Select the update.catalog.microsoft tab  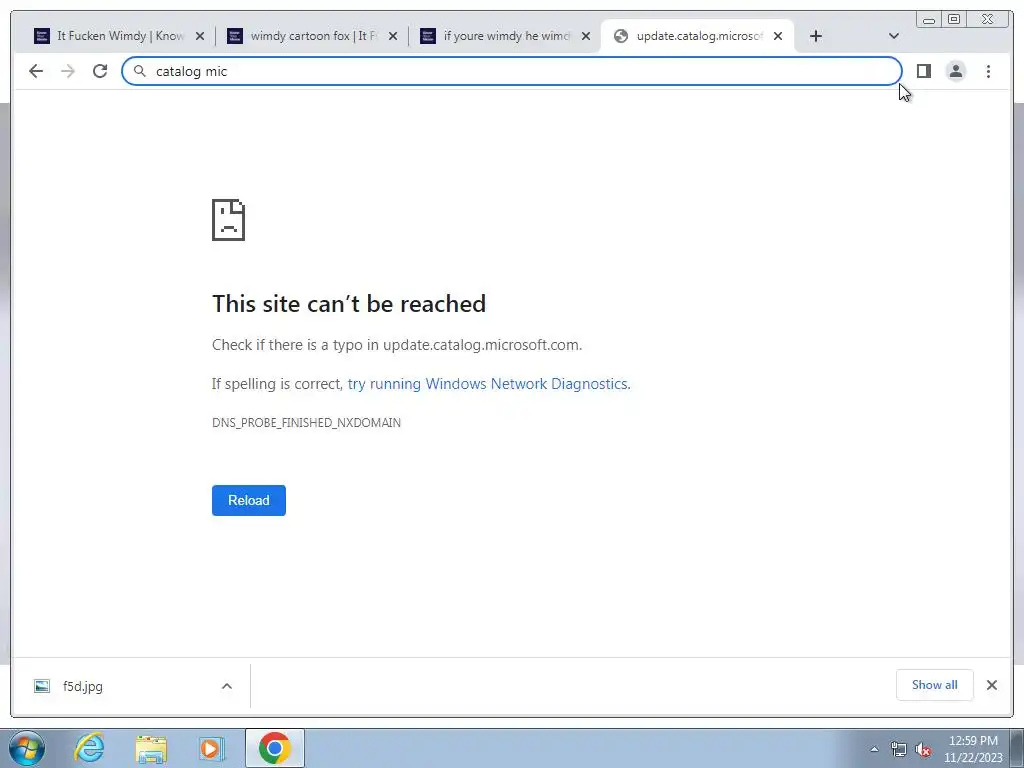pyautogui.click(x=697, y=36)
